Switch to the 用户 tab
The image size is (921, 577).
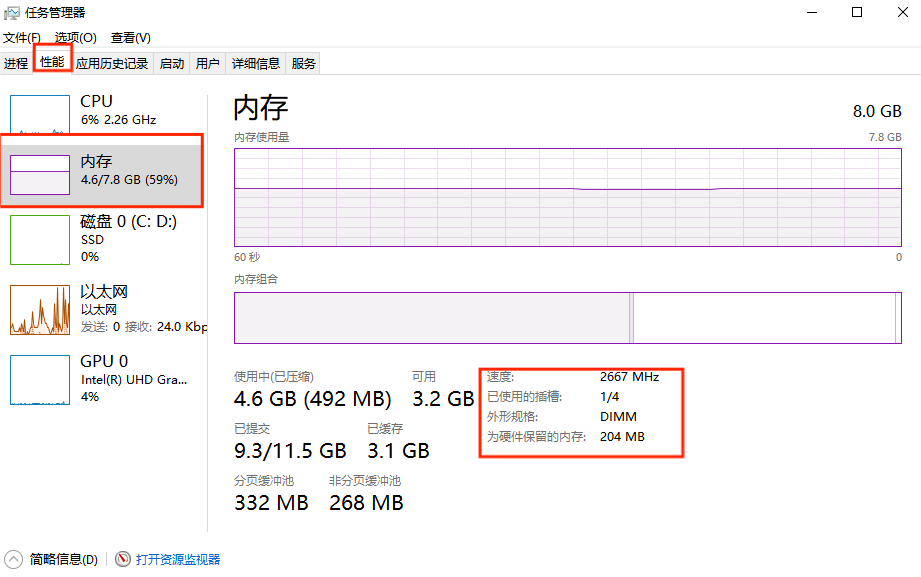click(208, 63)
